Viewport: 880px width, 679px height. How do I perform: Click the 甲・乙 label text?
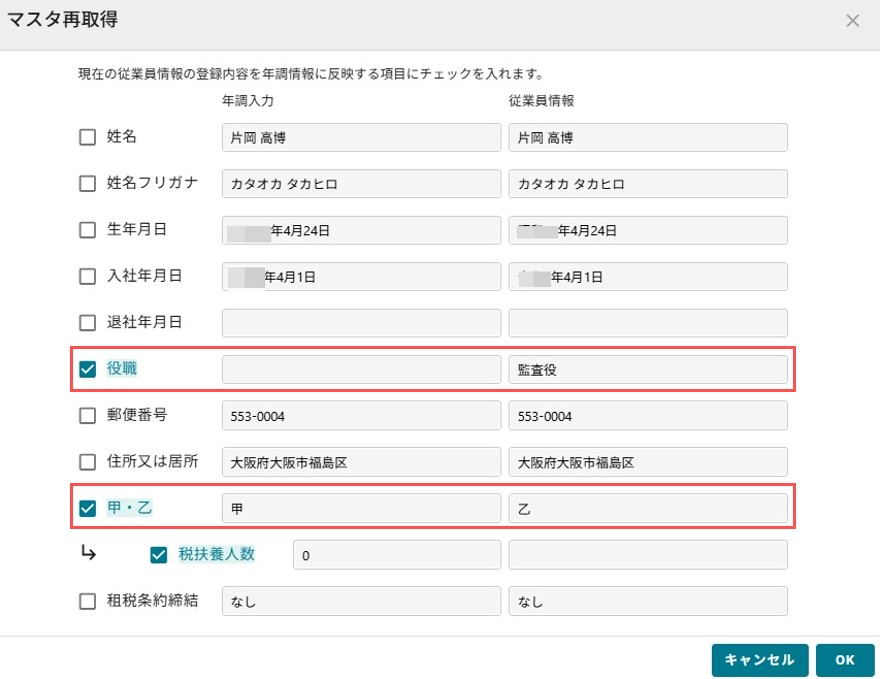pyautogui.click(x=130, y=508)
